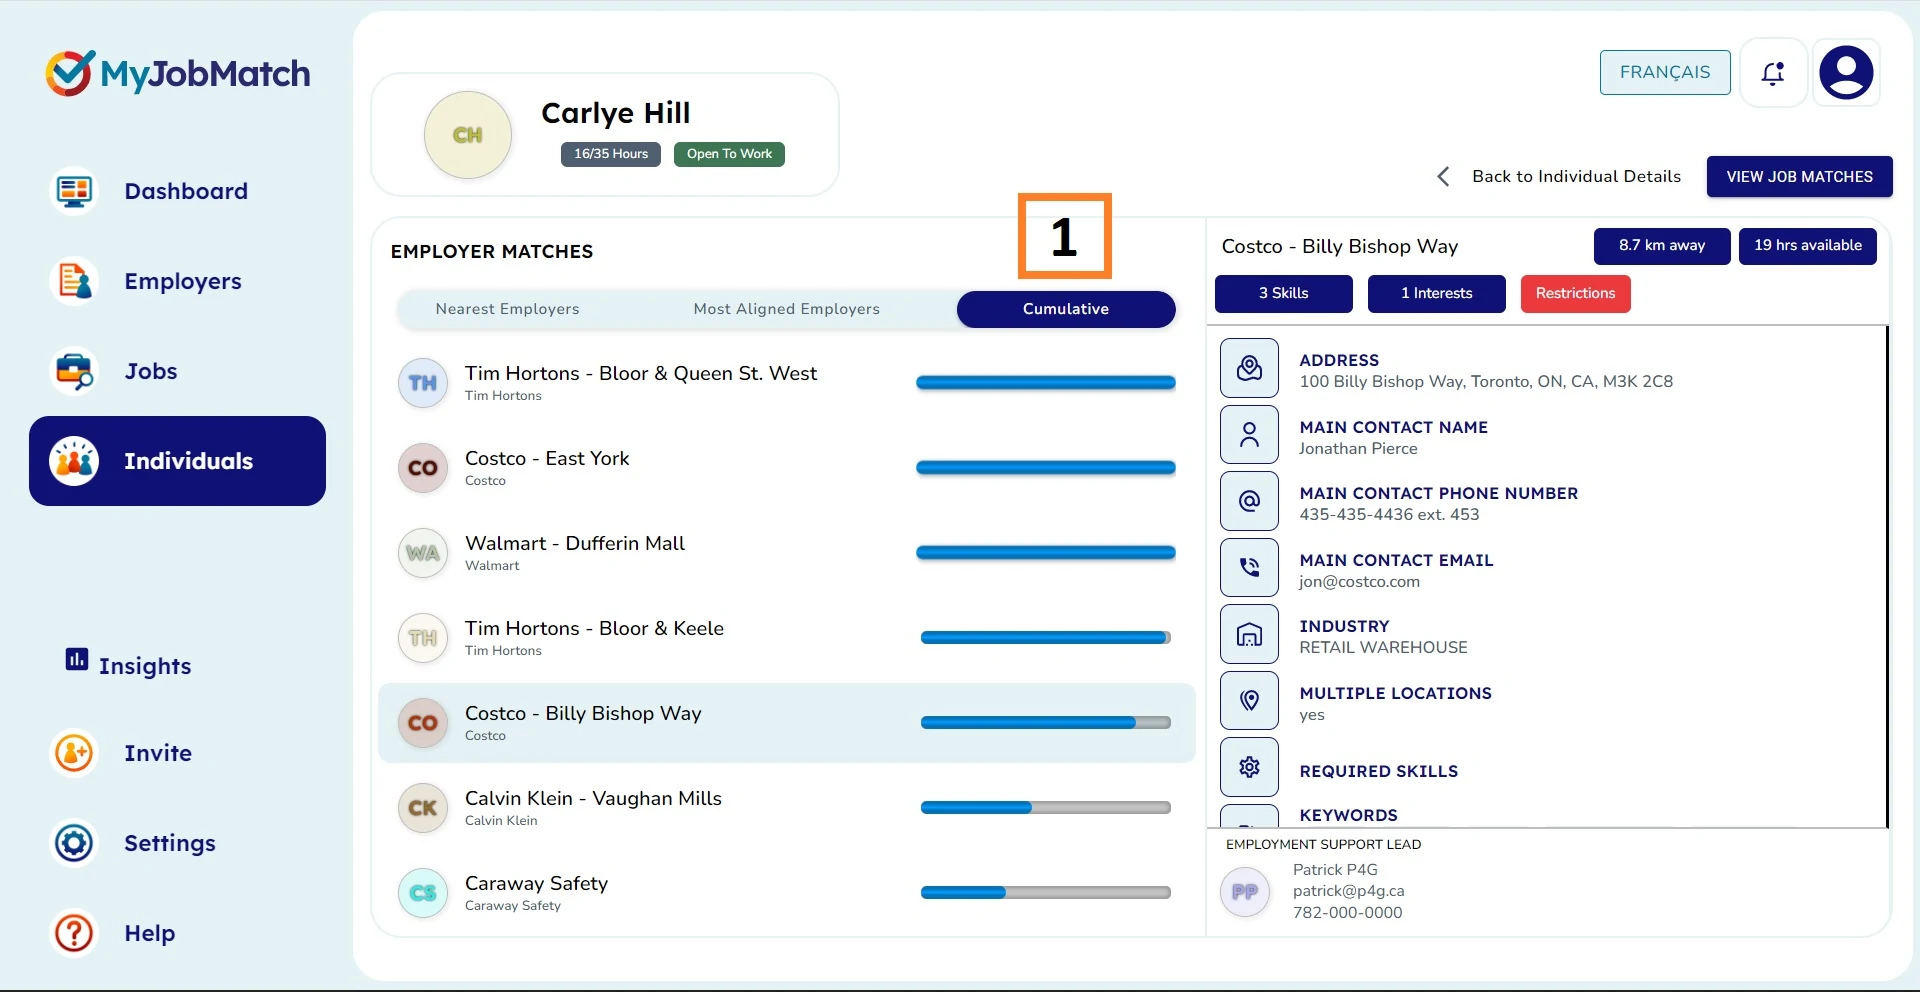
Task: Click the Industry building icon
Action: [1249, 634]
